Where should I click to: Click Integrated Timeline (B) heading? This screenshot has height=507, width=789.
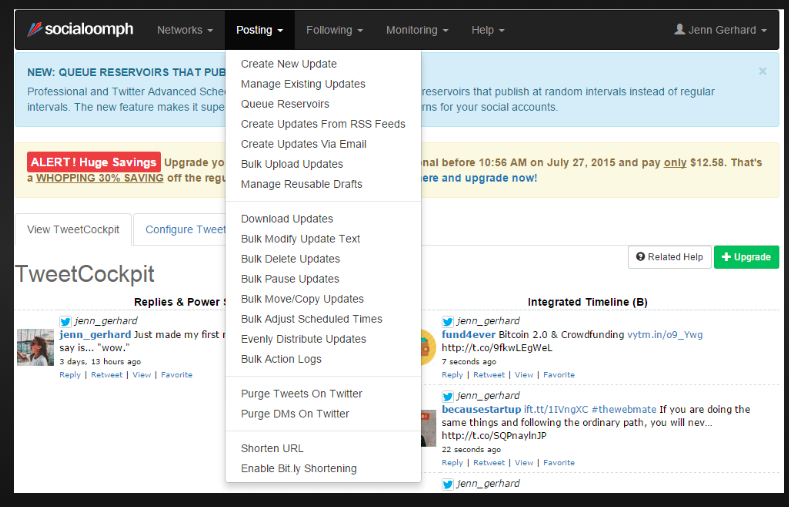587,302
